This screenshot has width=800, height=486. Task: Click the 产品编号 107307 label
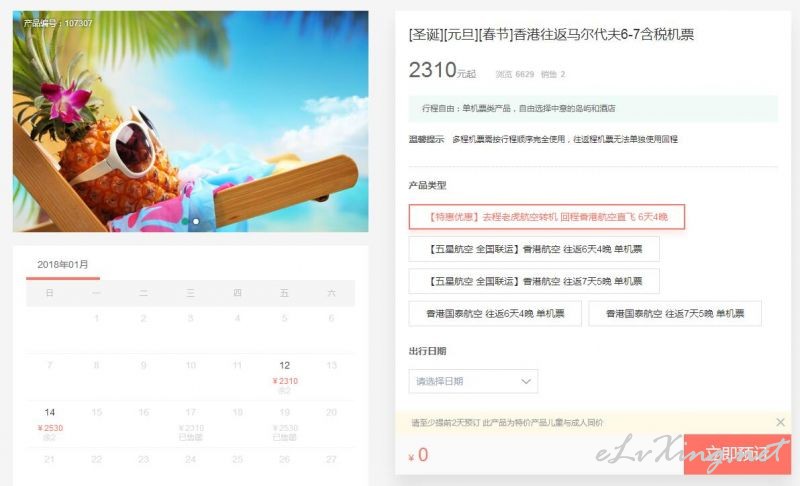click(58, 23)
